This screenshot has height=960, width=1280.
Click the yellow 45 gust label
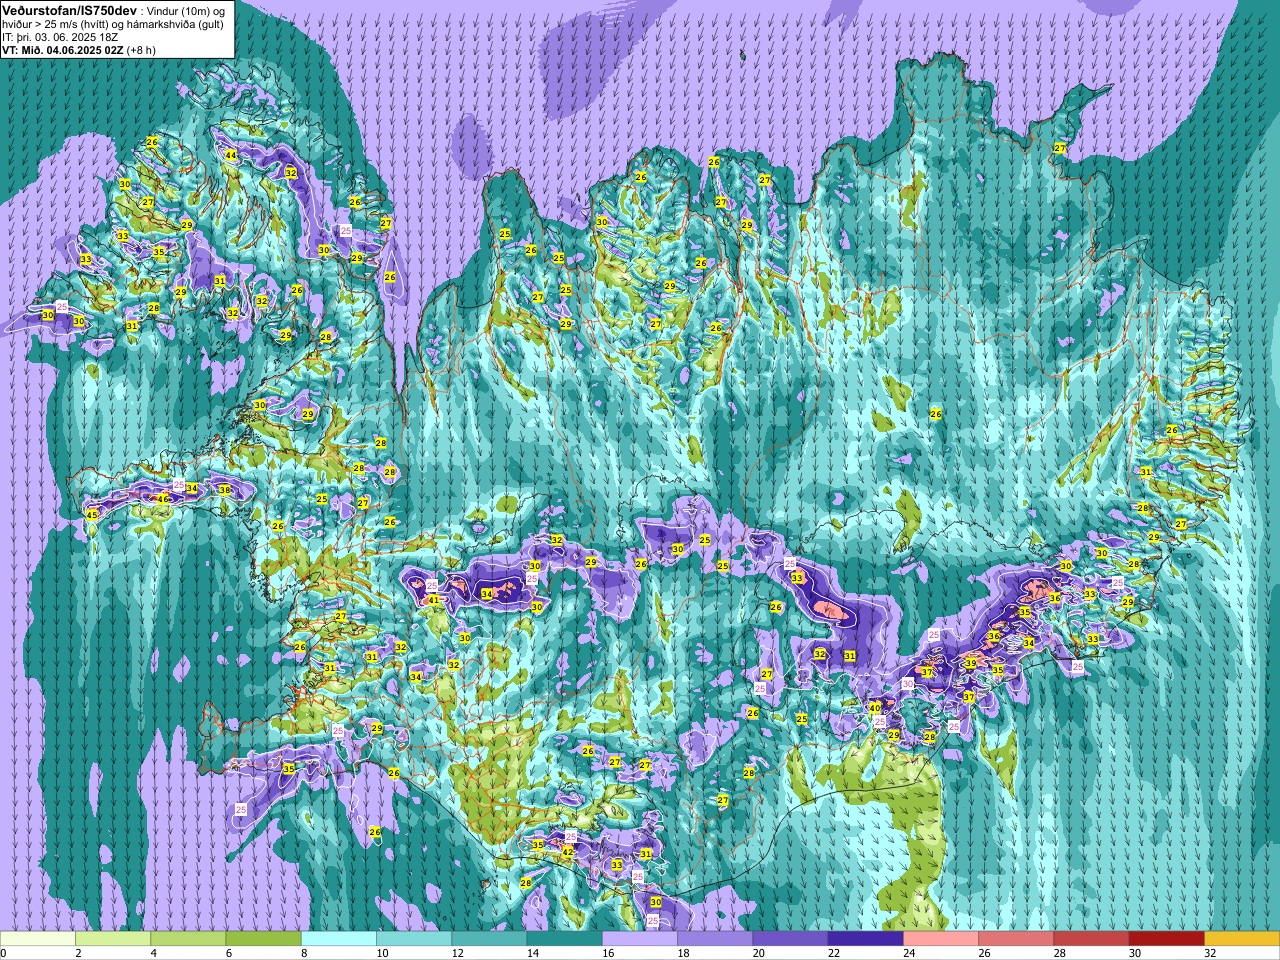click(x=92, y=515)
